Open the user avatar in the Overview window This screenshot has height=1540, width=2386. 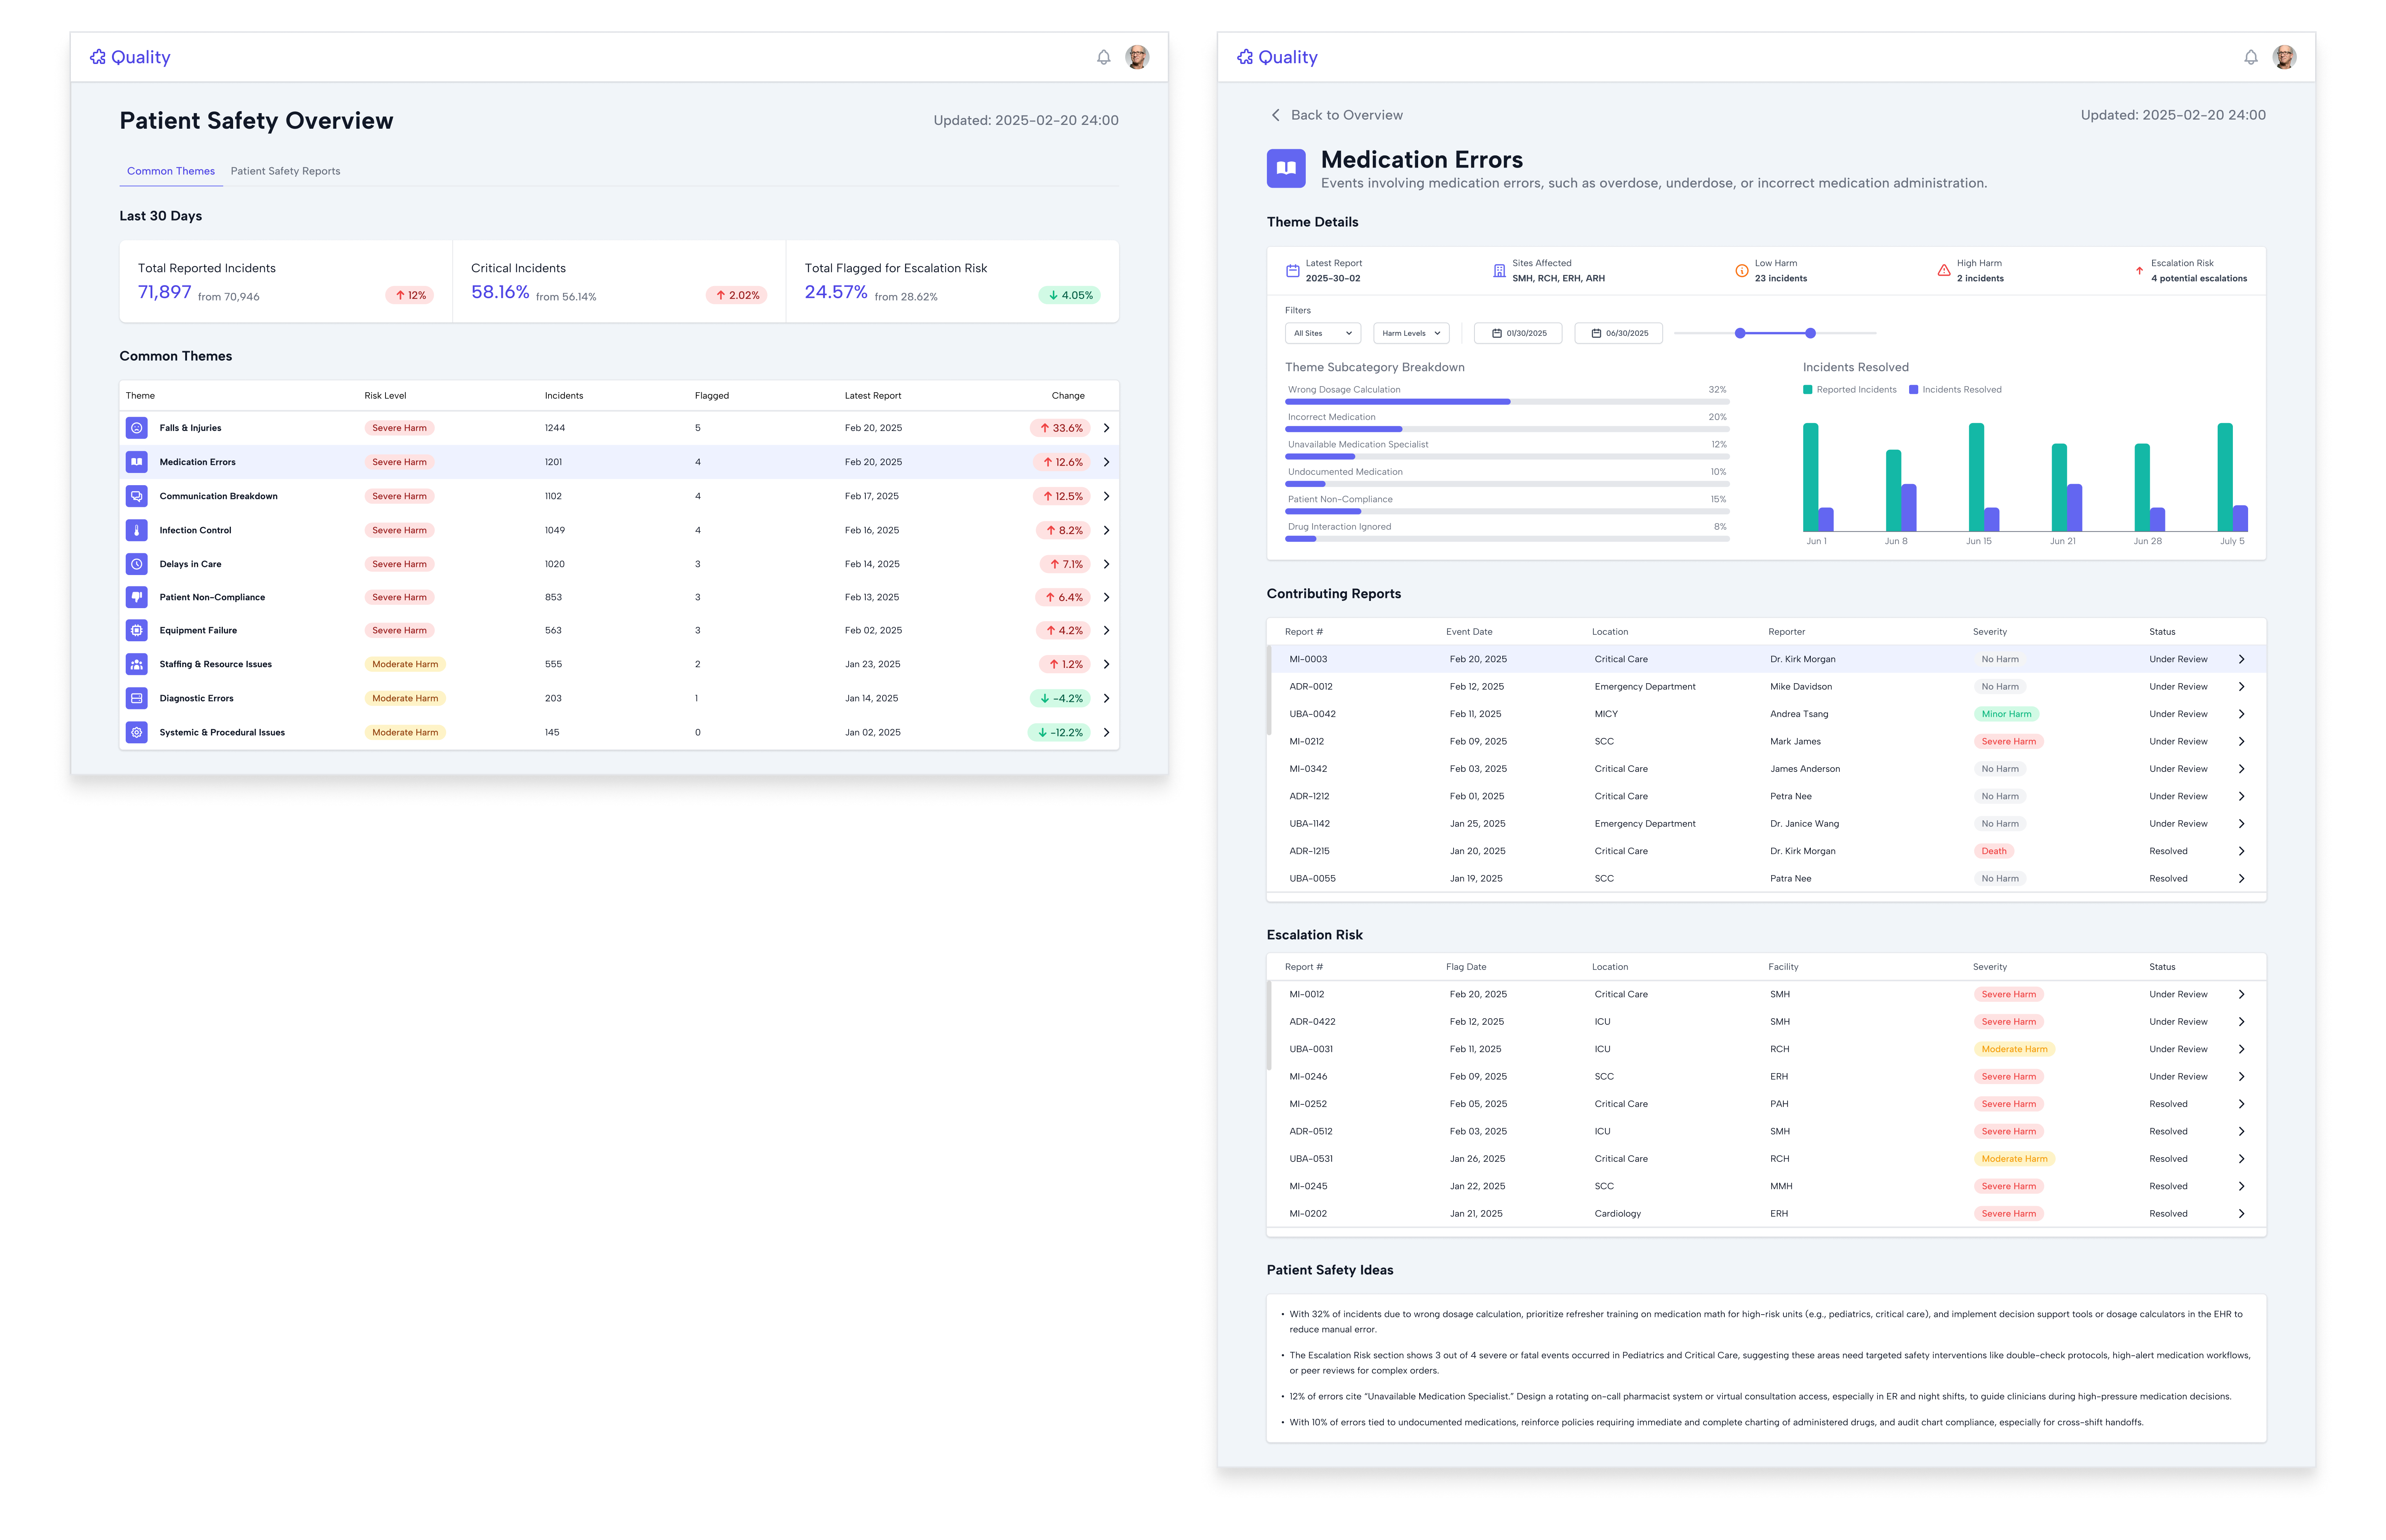1137,57
